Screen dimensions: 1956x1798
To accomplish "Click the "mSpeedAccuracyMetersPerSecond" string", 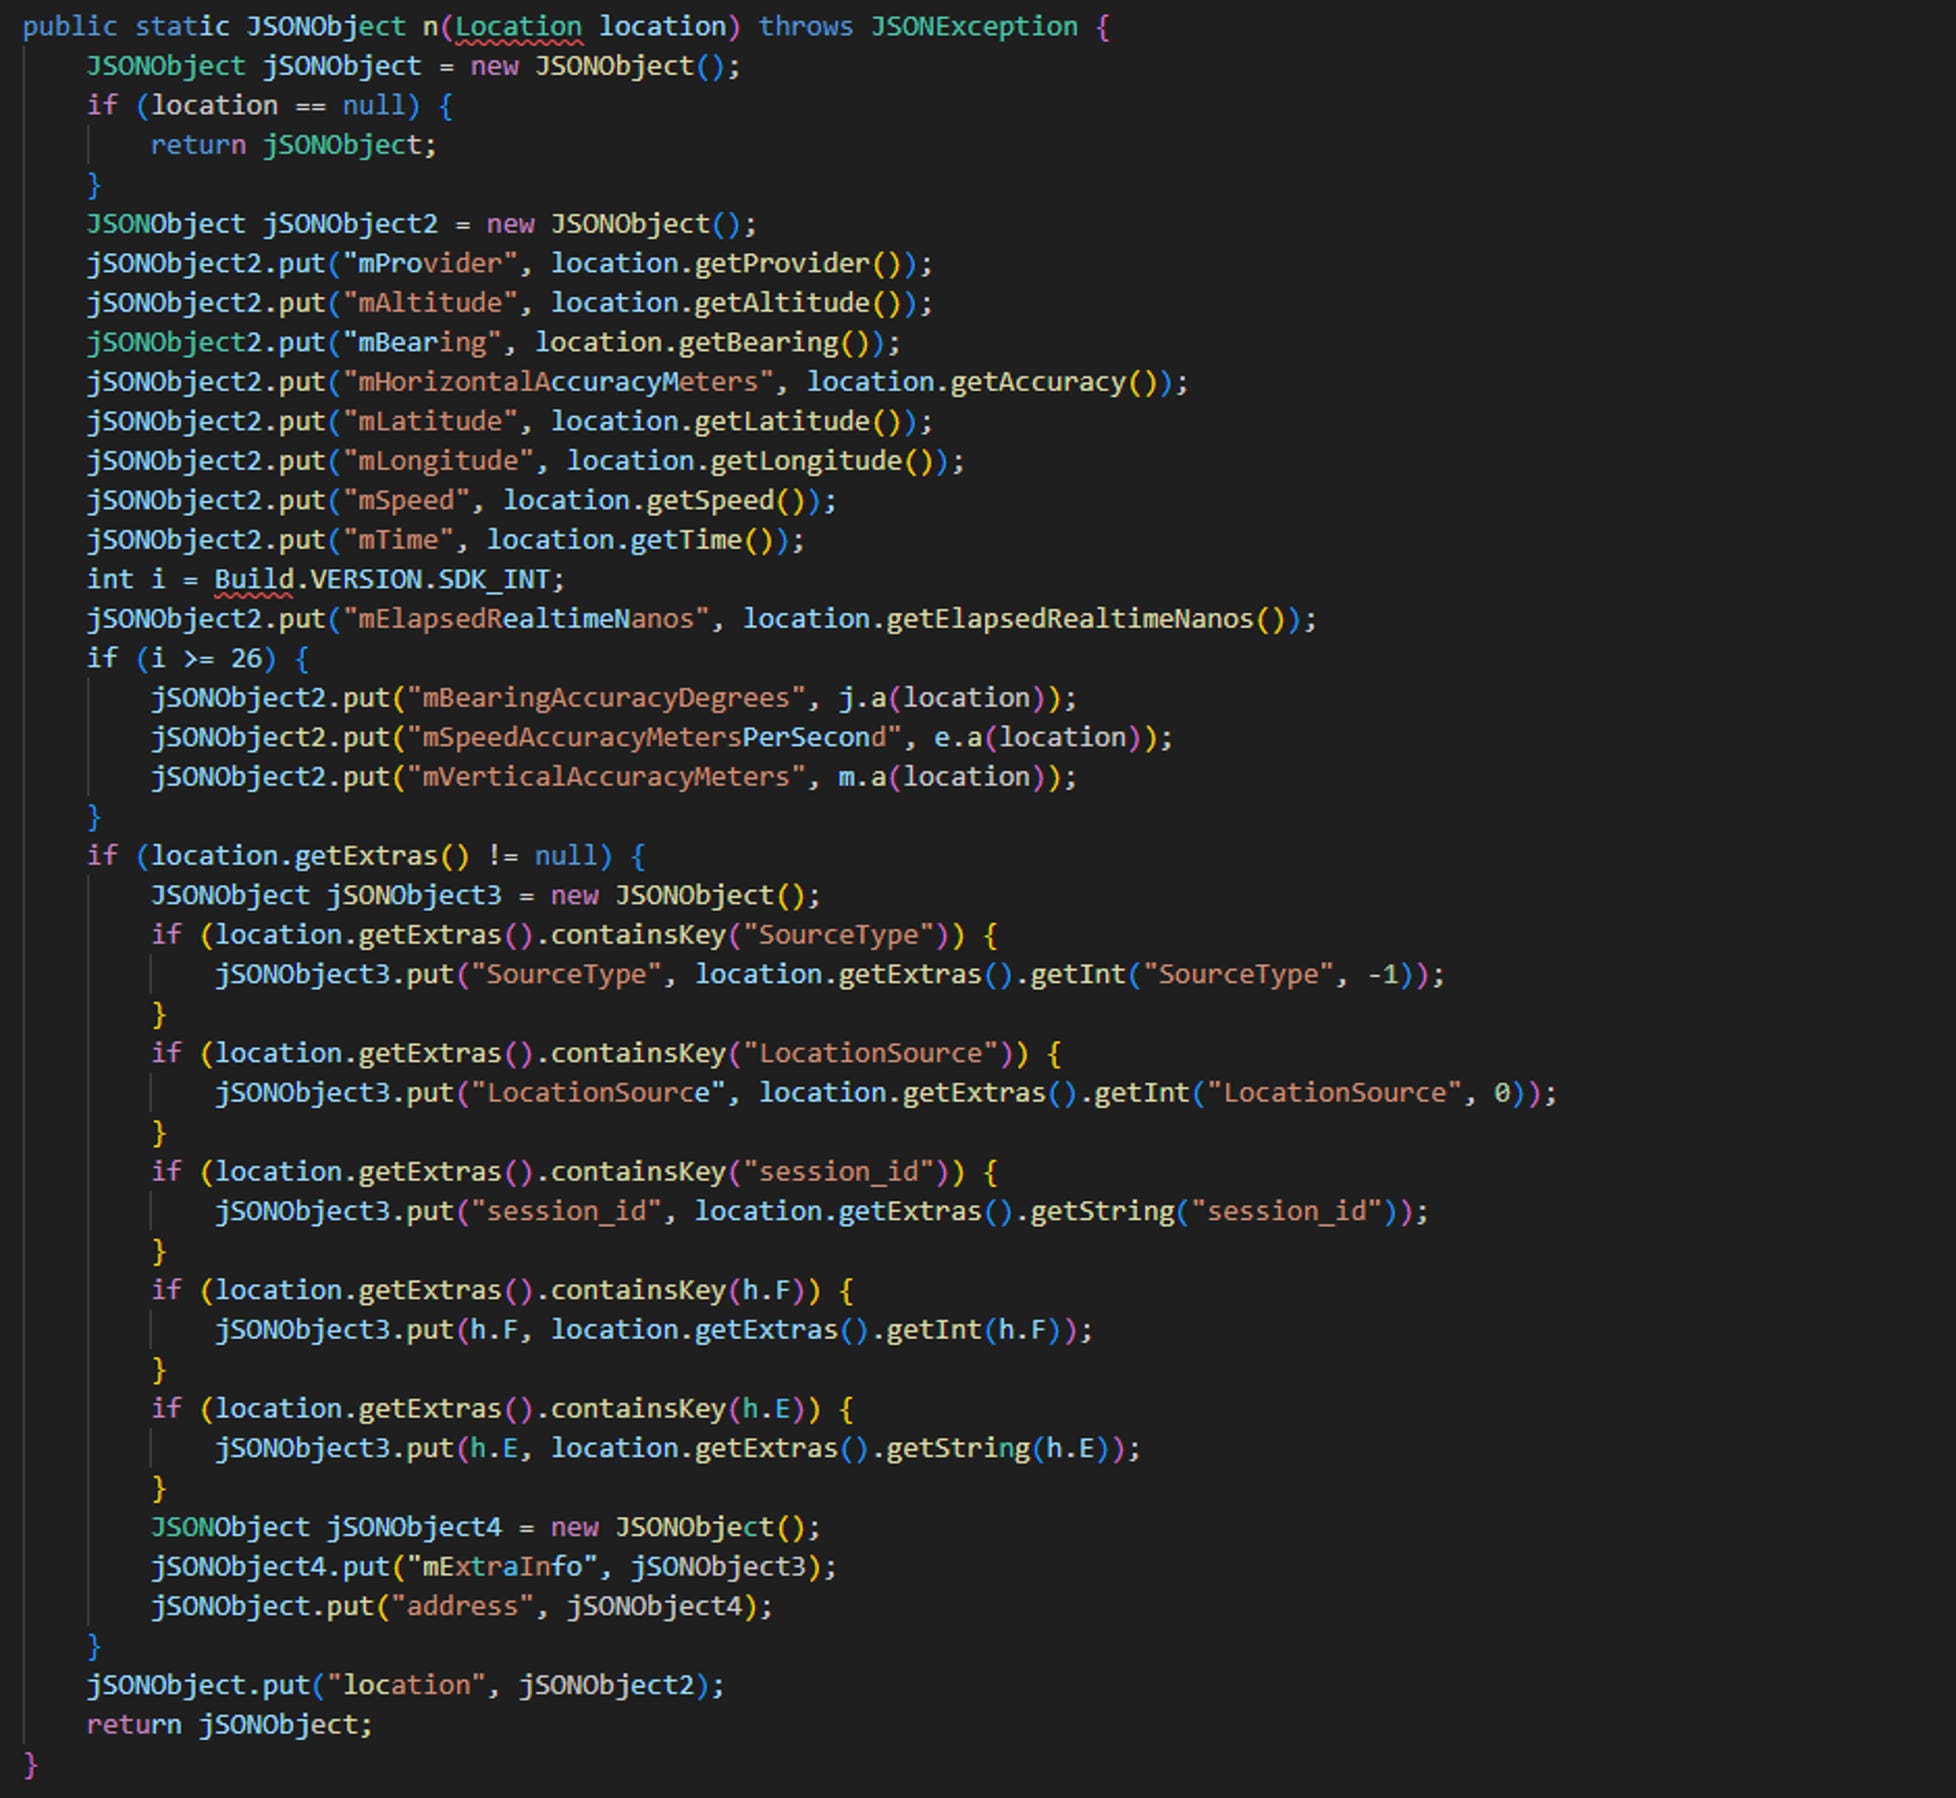I will (x=654, y=738).
